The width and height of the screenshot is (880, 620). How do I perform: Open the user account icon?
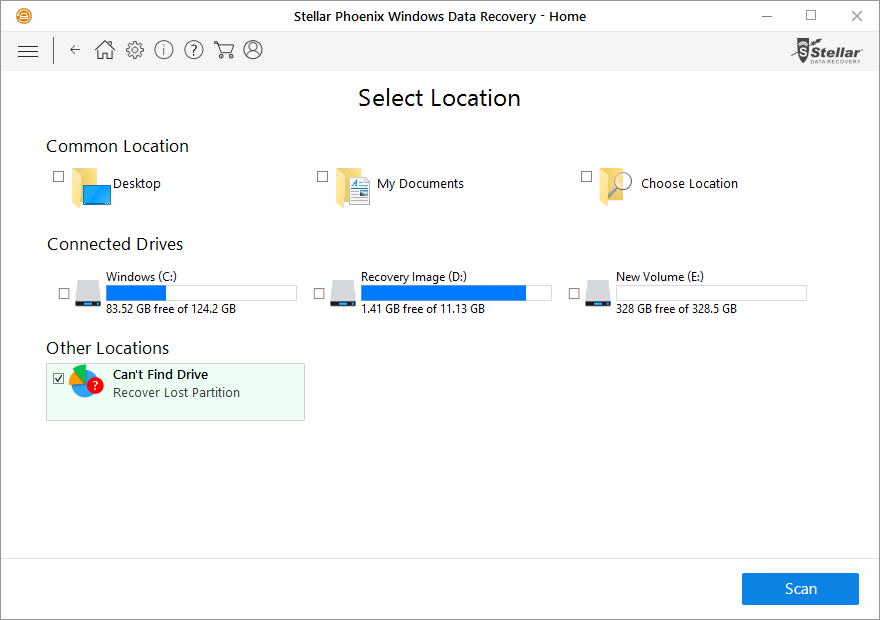(x=253, y=50)
